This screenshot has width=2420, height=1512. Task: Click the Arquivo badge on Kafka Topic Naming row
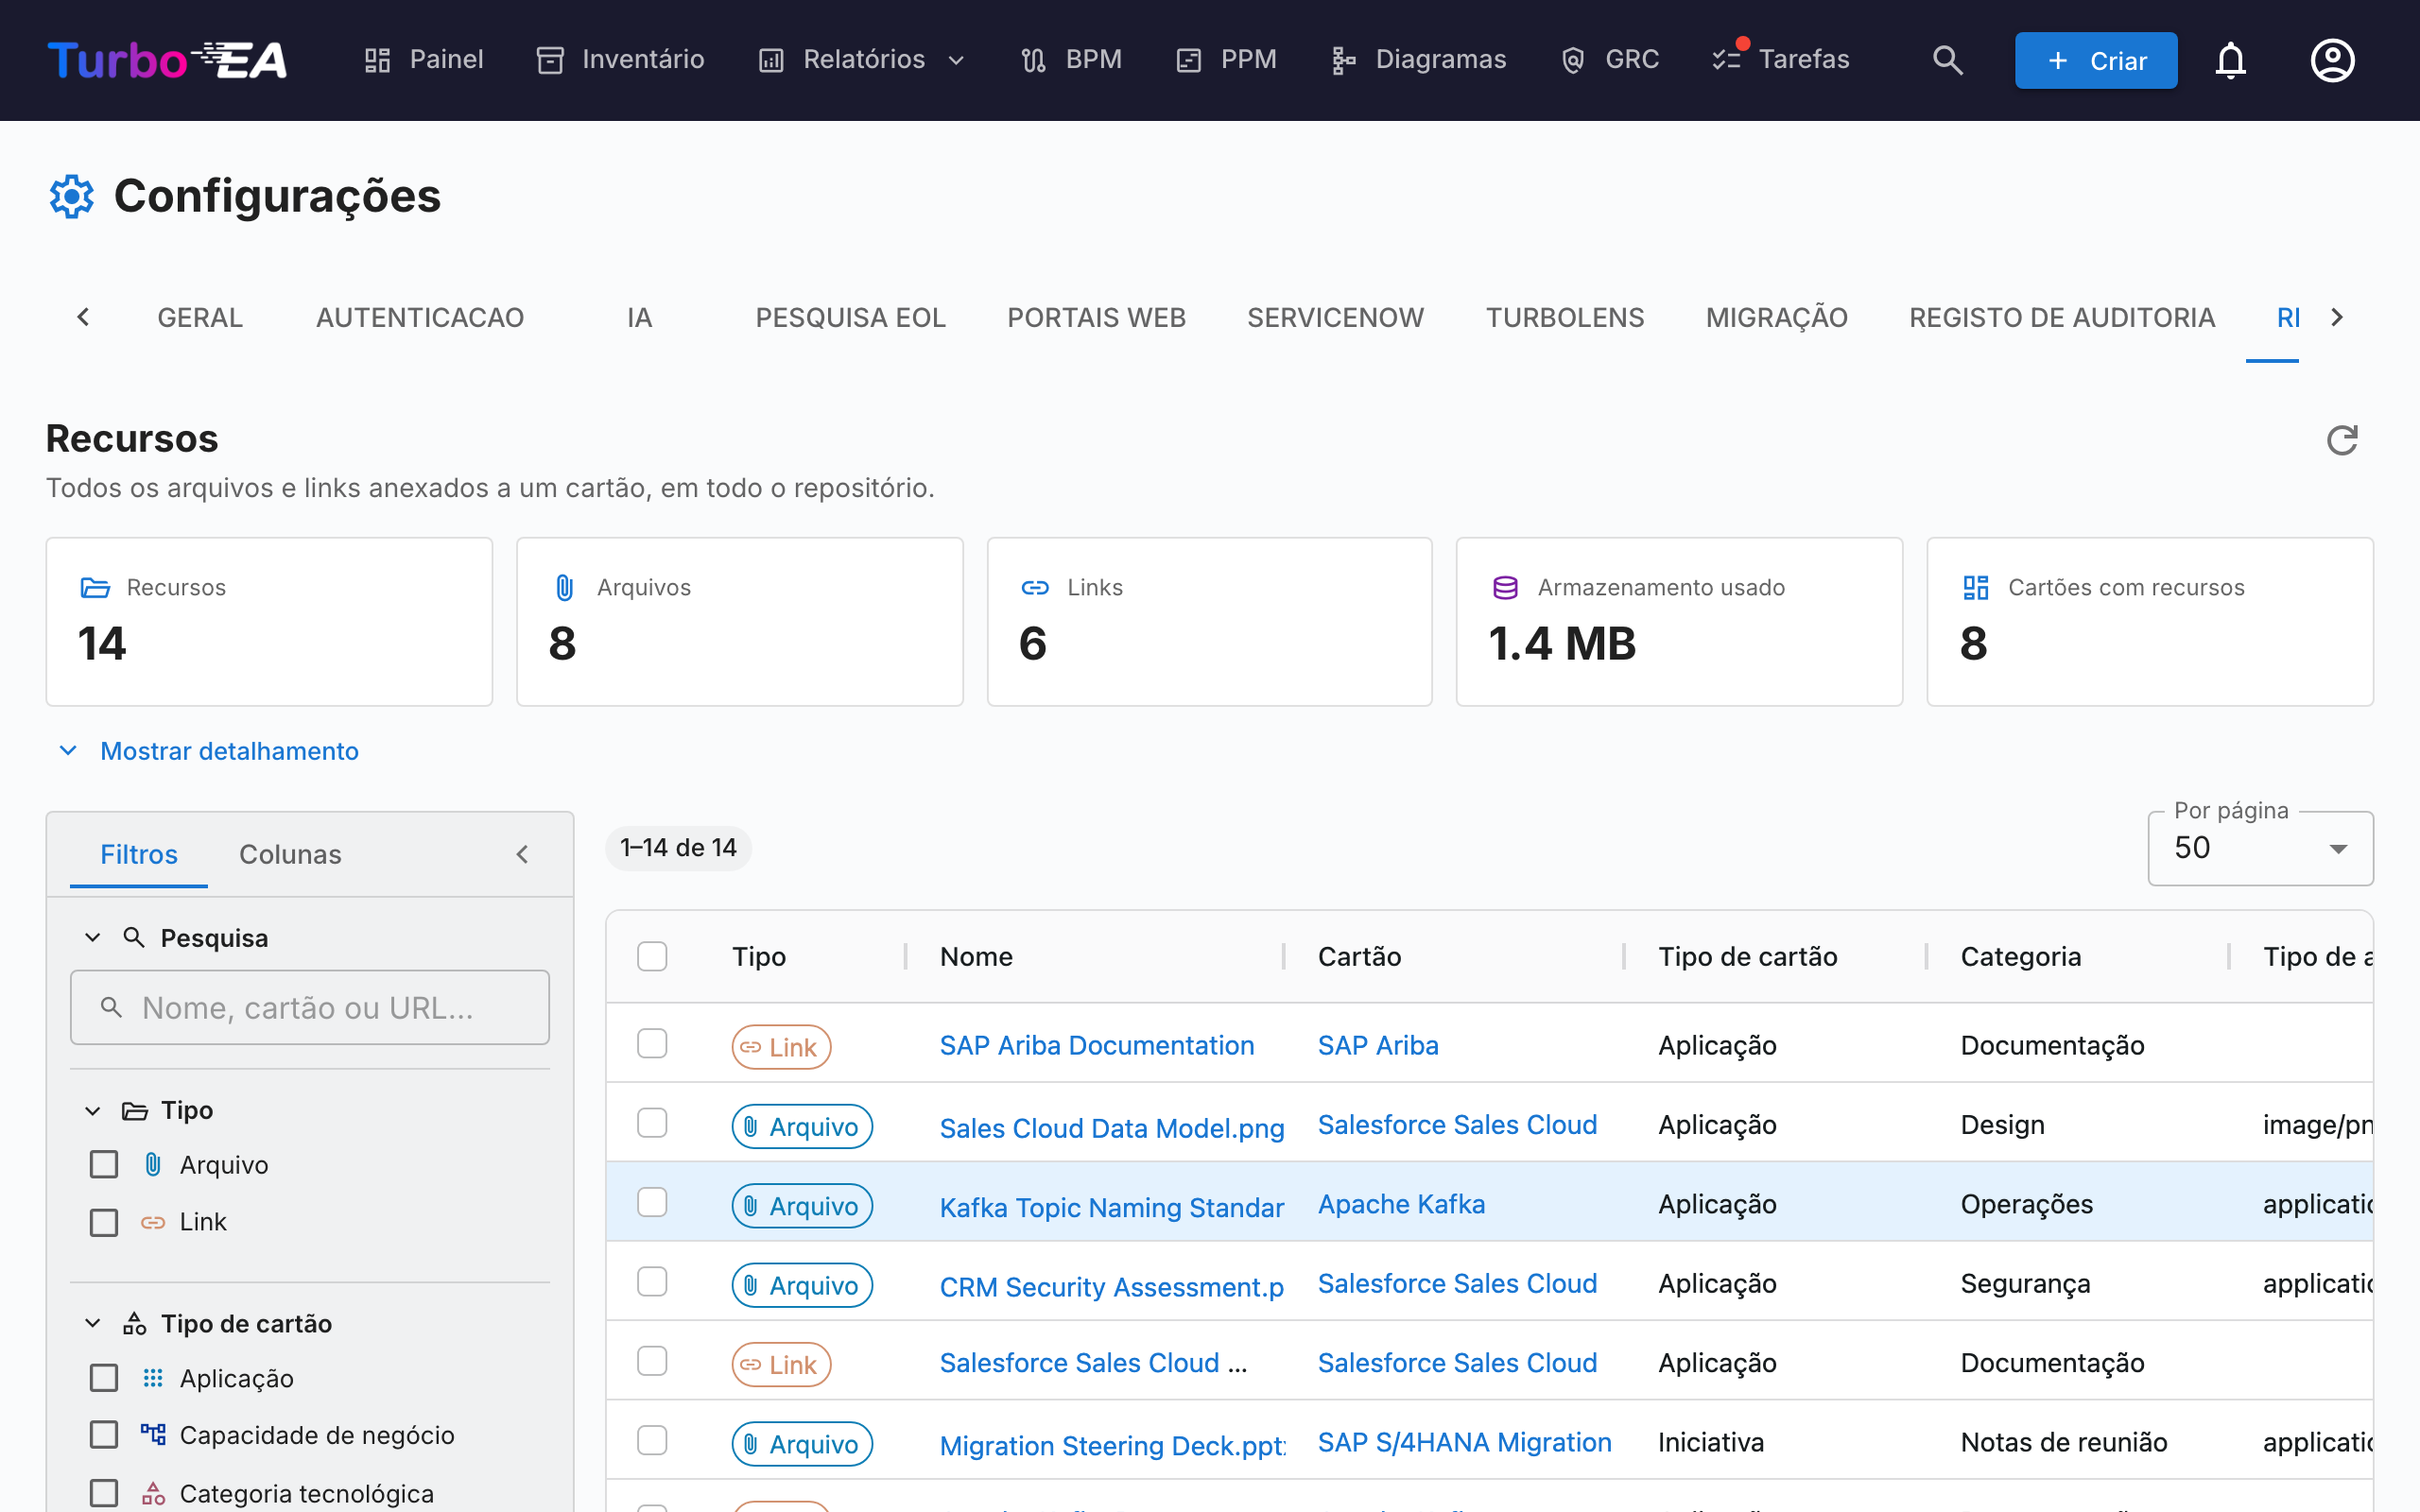(802, 1206)
